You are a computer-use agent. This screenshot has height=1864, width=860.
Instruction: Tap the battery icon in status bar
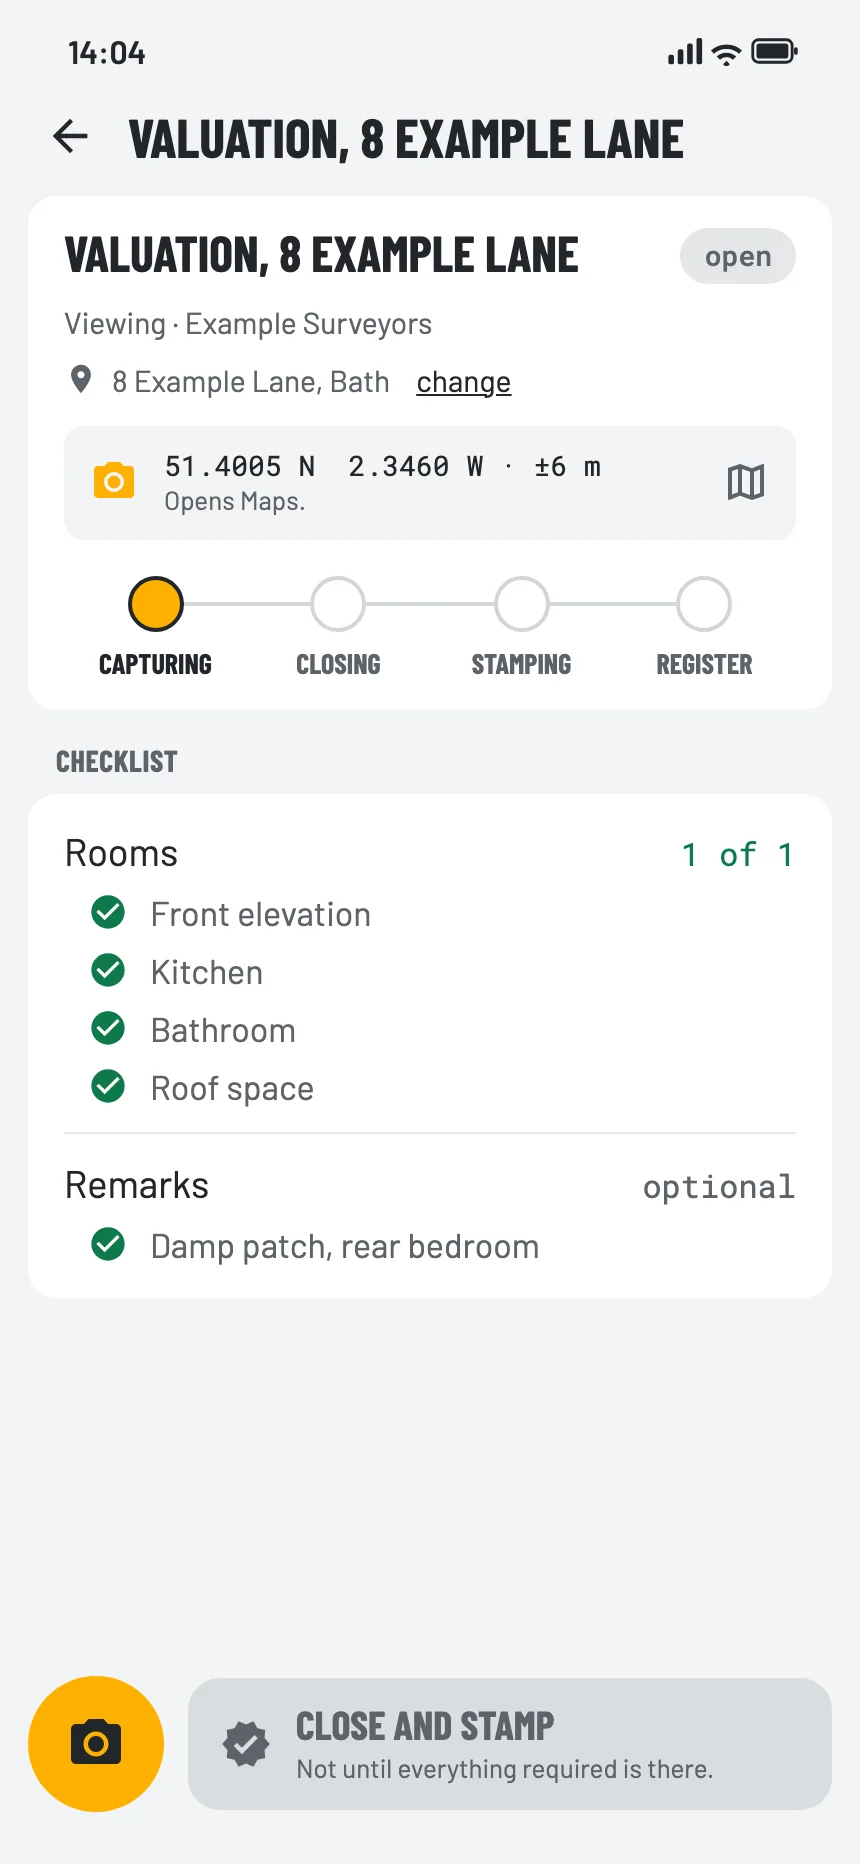[x=774, y=51]
